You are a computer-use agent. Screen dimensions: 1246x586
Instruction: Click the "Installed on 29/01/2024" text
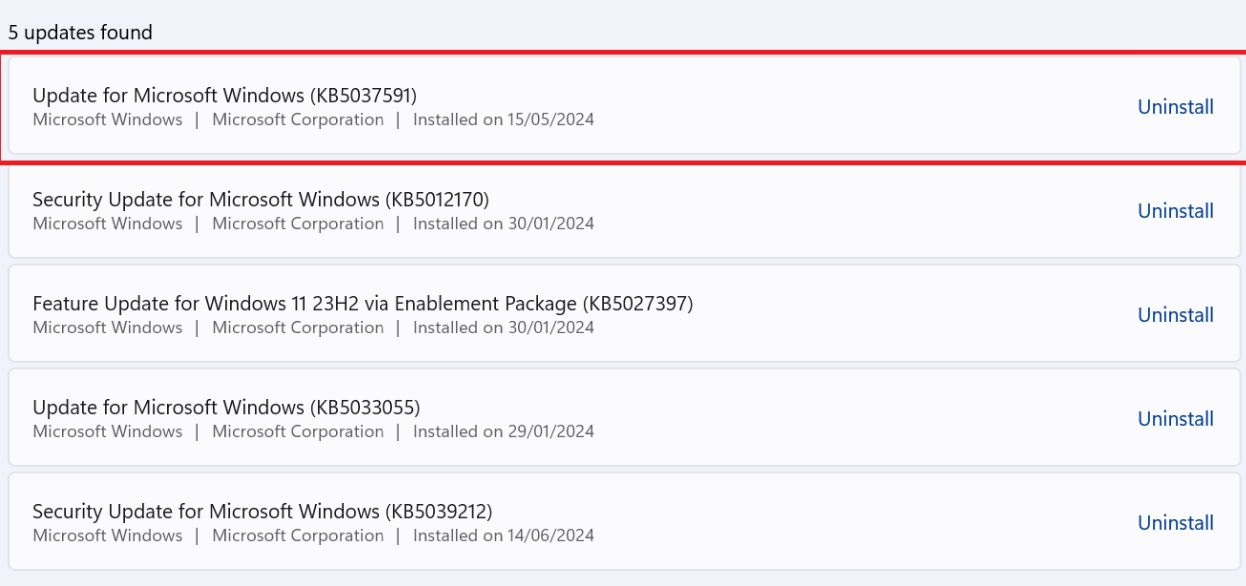point(503,432)
